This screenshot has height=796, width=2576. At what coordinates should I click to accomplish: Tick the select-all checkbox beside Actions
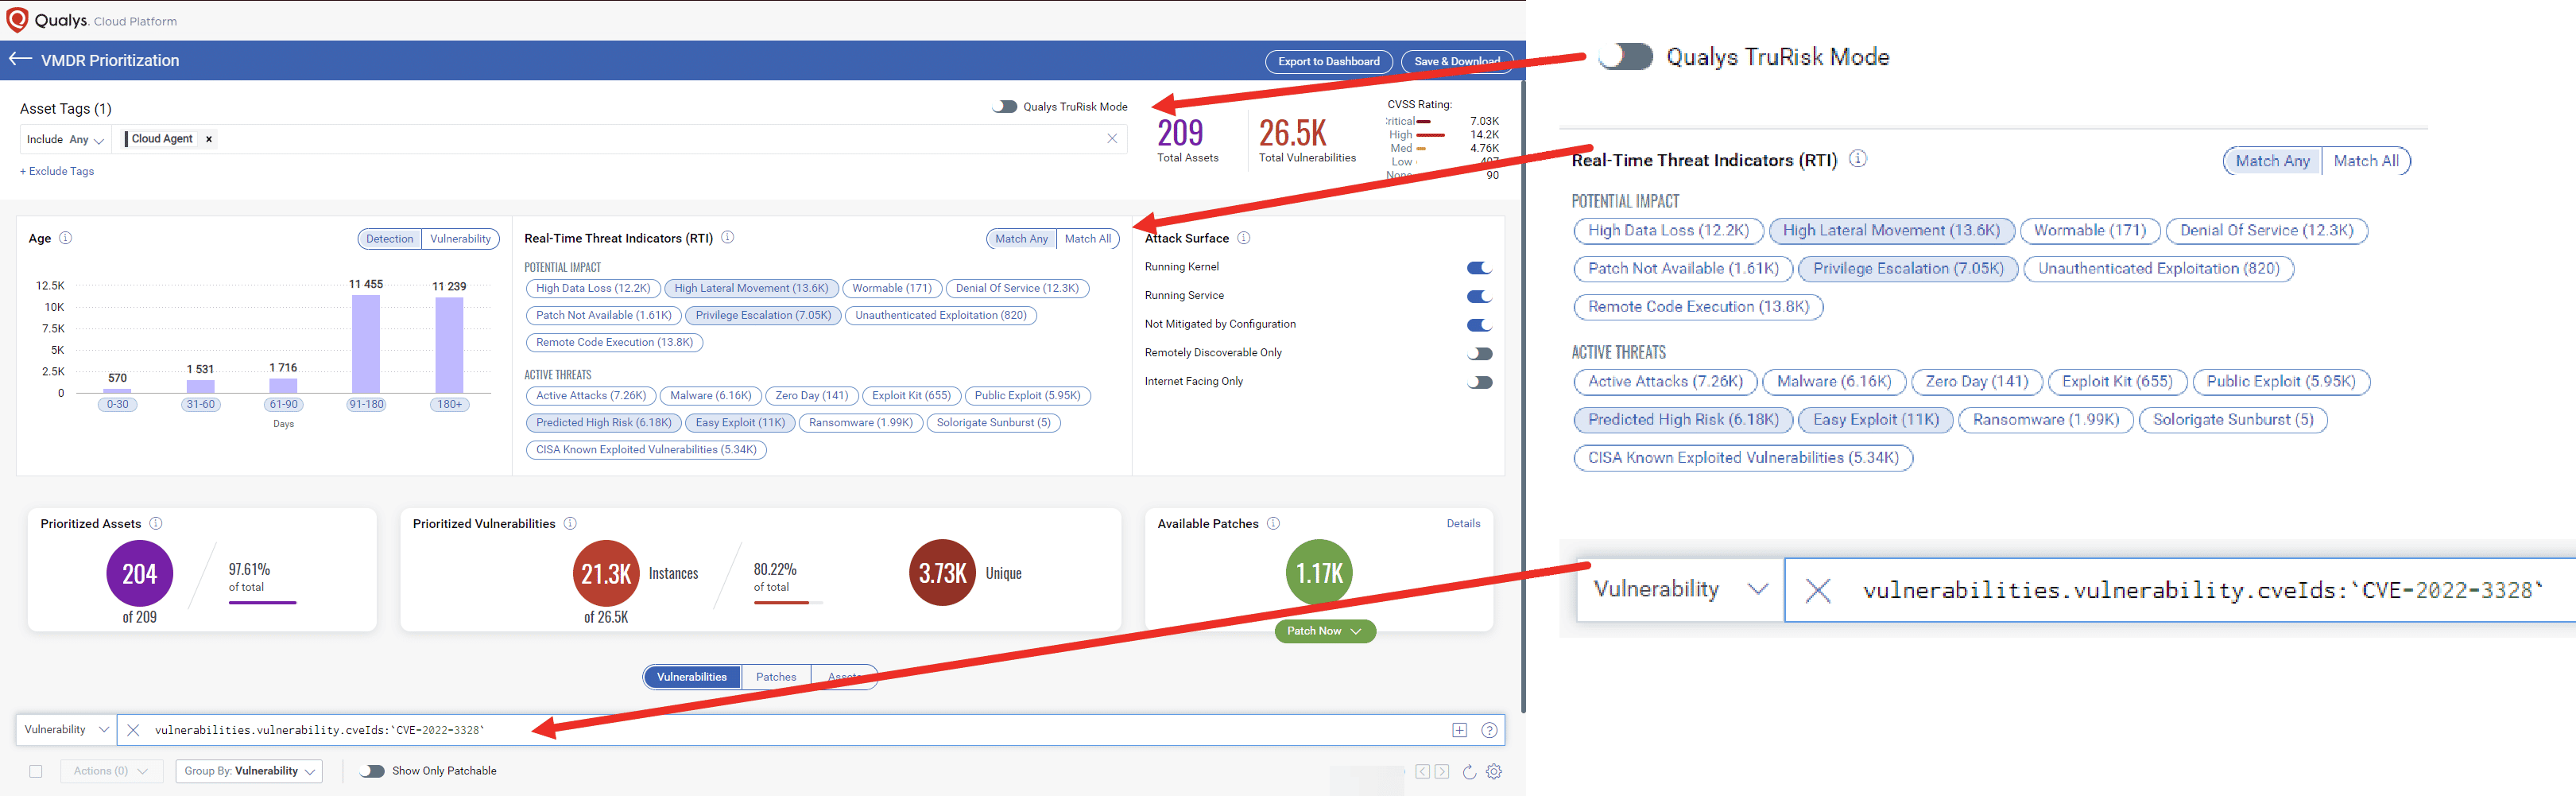(x=36, y=771)
